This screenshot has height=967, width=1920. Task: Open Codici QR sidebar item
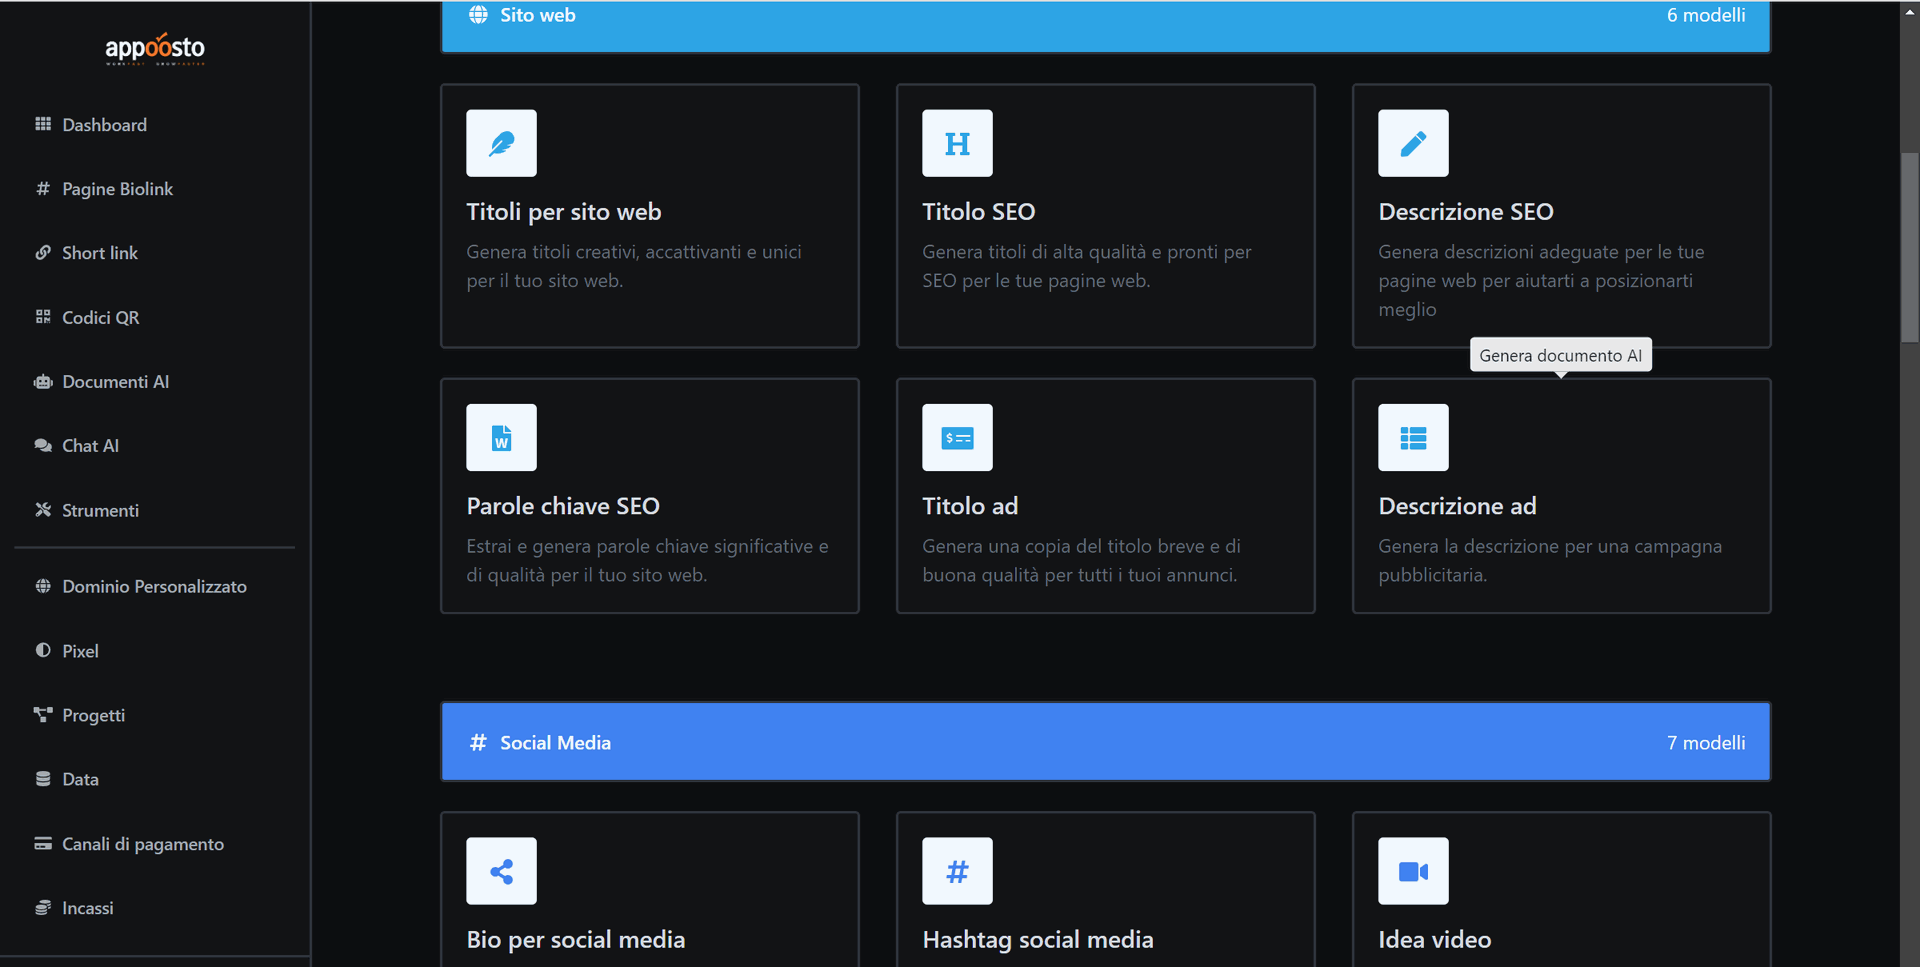point(100,318)
